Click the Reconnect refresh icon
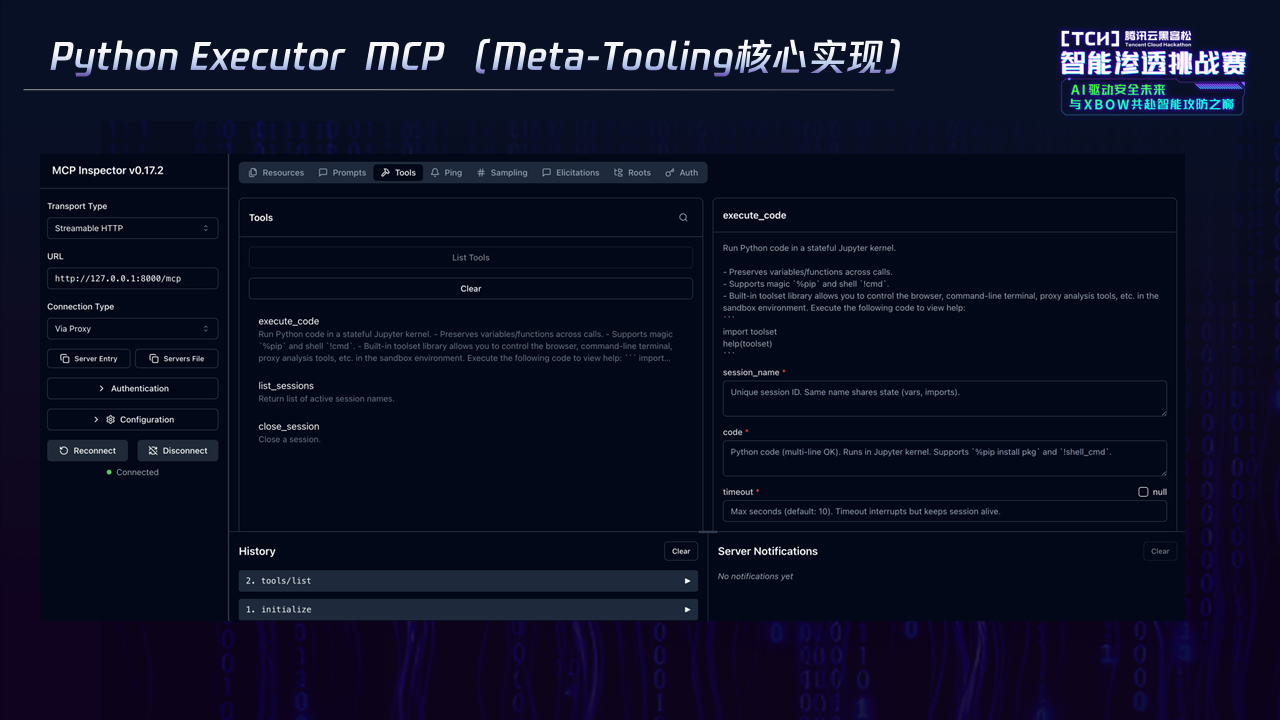The image size is (1280, 720). (64, 451)
